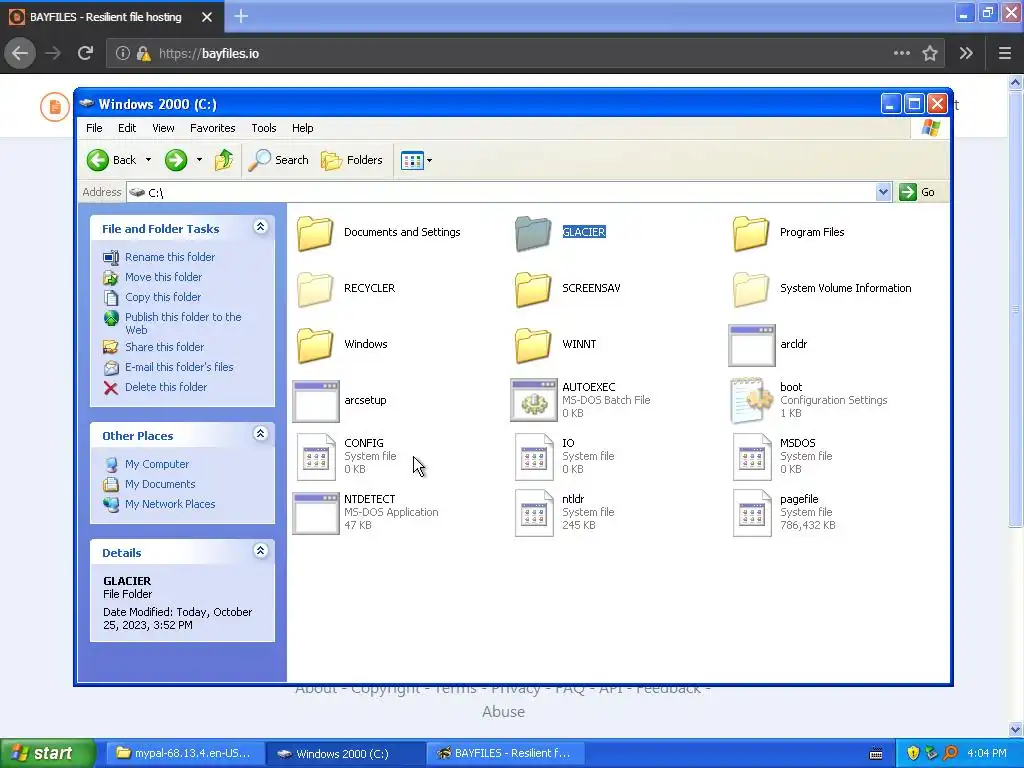The height and width of the screenshot is (768, 1024).
Task: Open the Edit menu
Action: tap(127, 128)
